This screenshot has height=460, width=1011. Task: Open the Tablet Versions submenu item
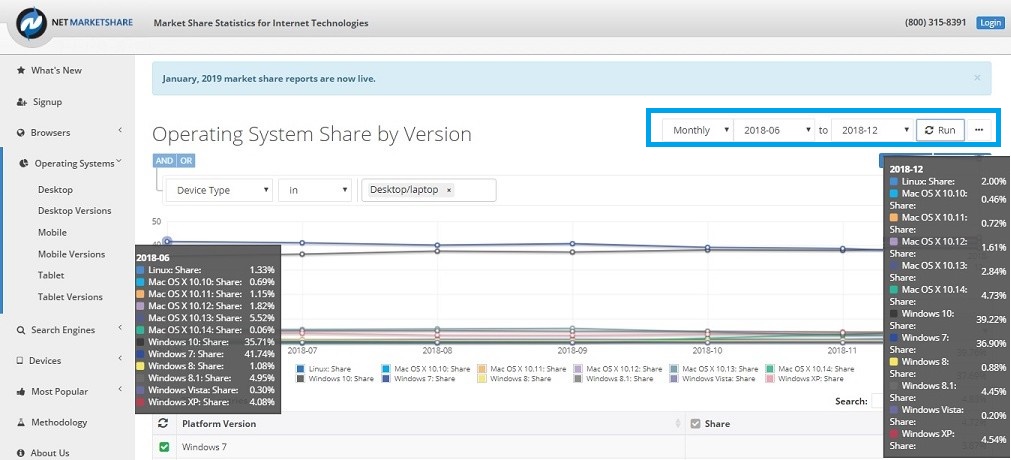(70, 297)
